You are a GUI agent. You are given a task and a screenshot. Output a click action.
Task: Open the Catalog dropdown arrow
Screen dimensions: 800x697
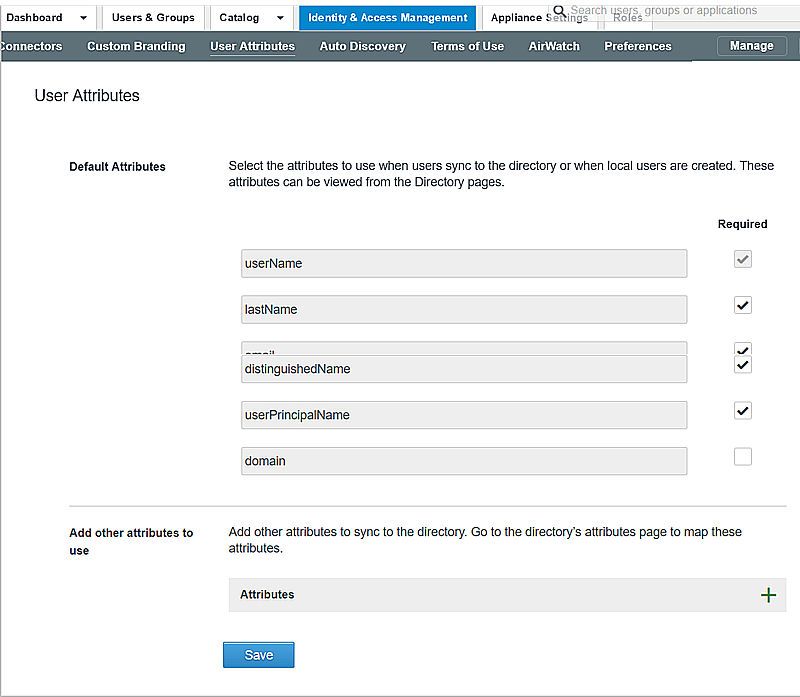tap(280, 18)
